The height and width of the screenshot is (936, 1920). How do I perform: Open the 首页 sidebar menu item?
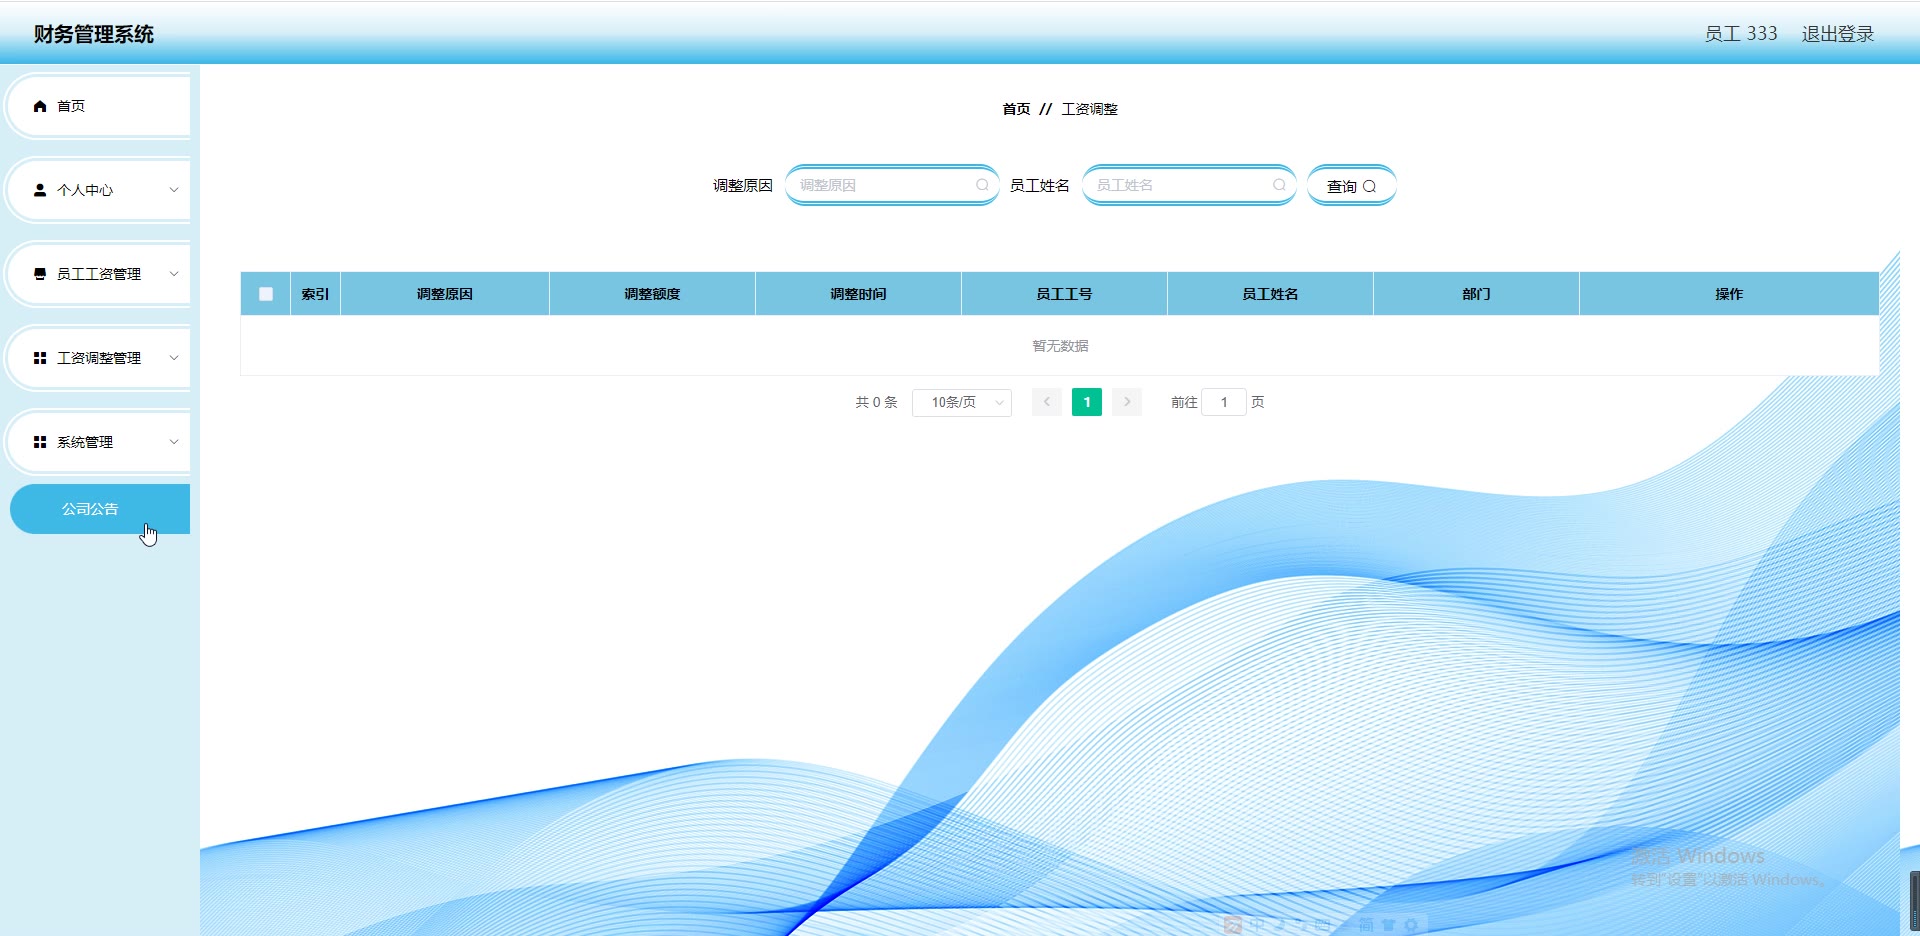tap(100, 106)
